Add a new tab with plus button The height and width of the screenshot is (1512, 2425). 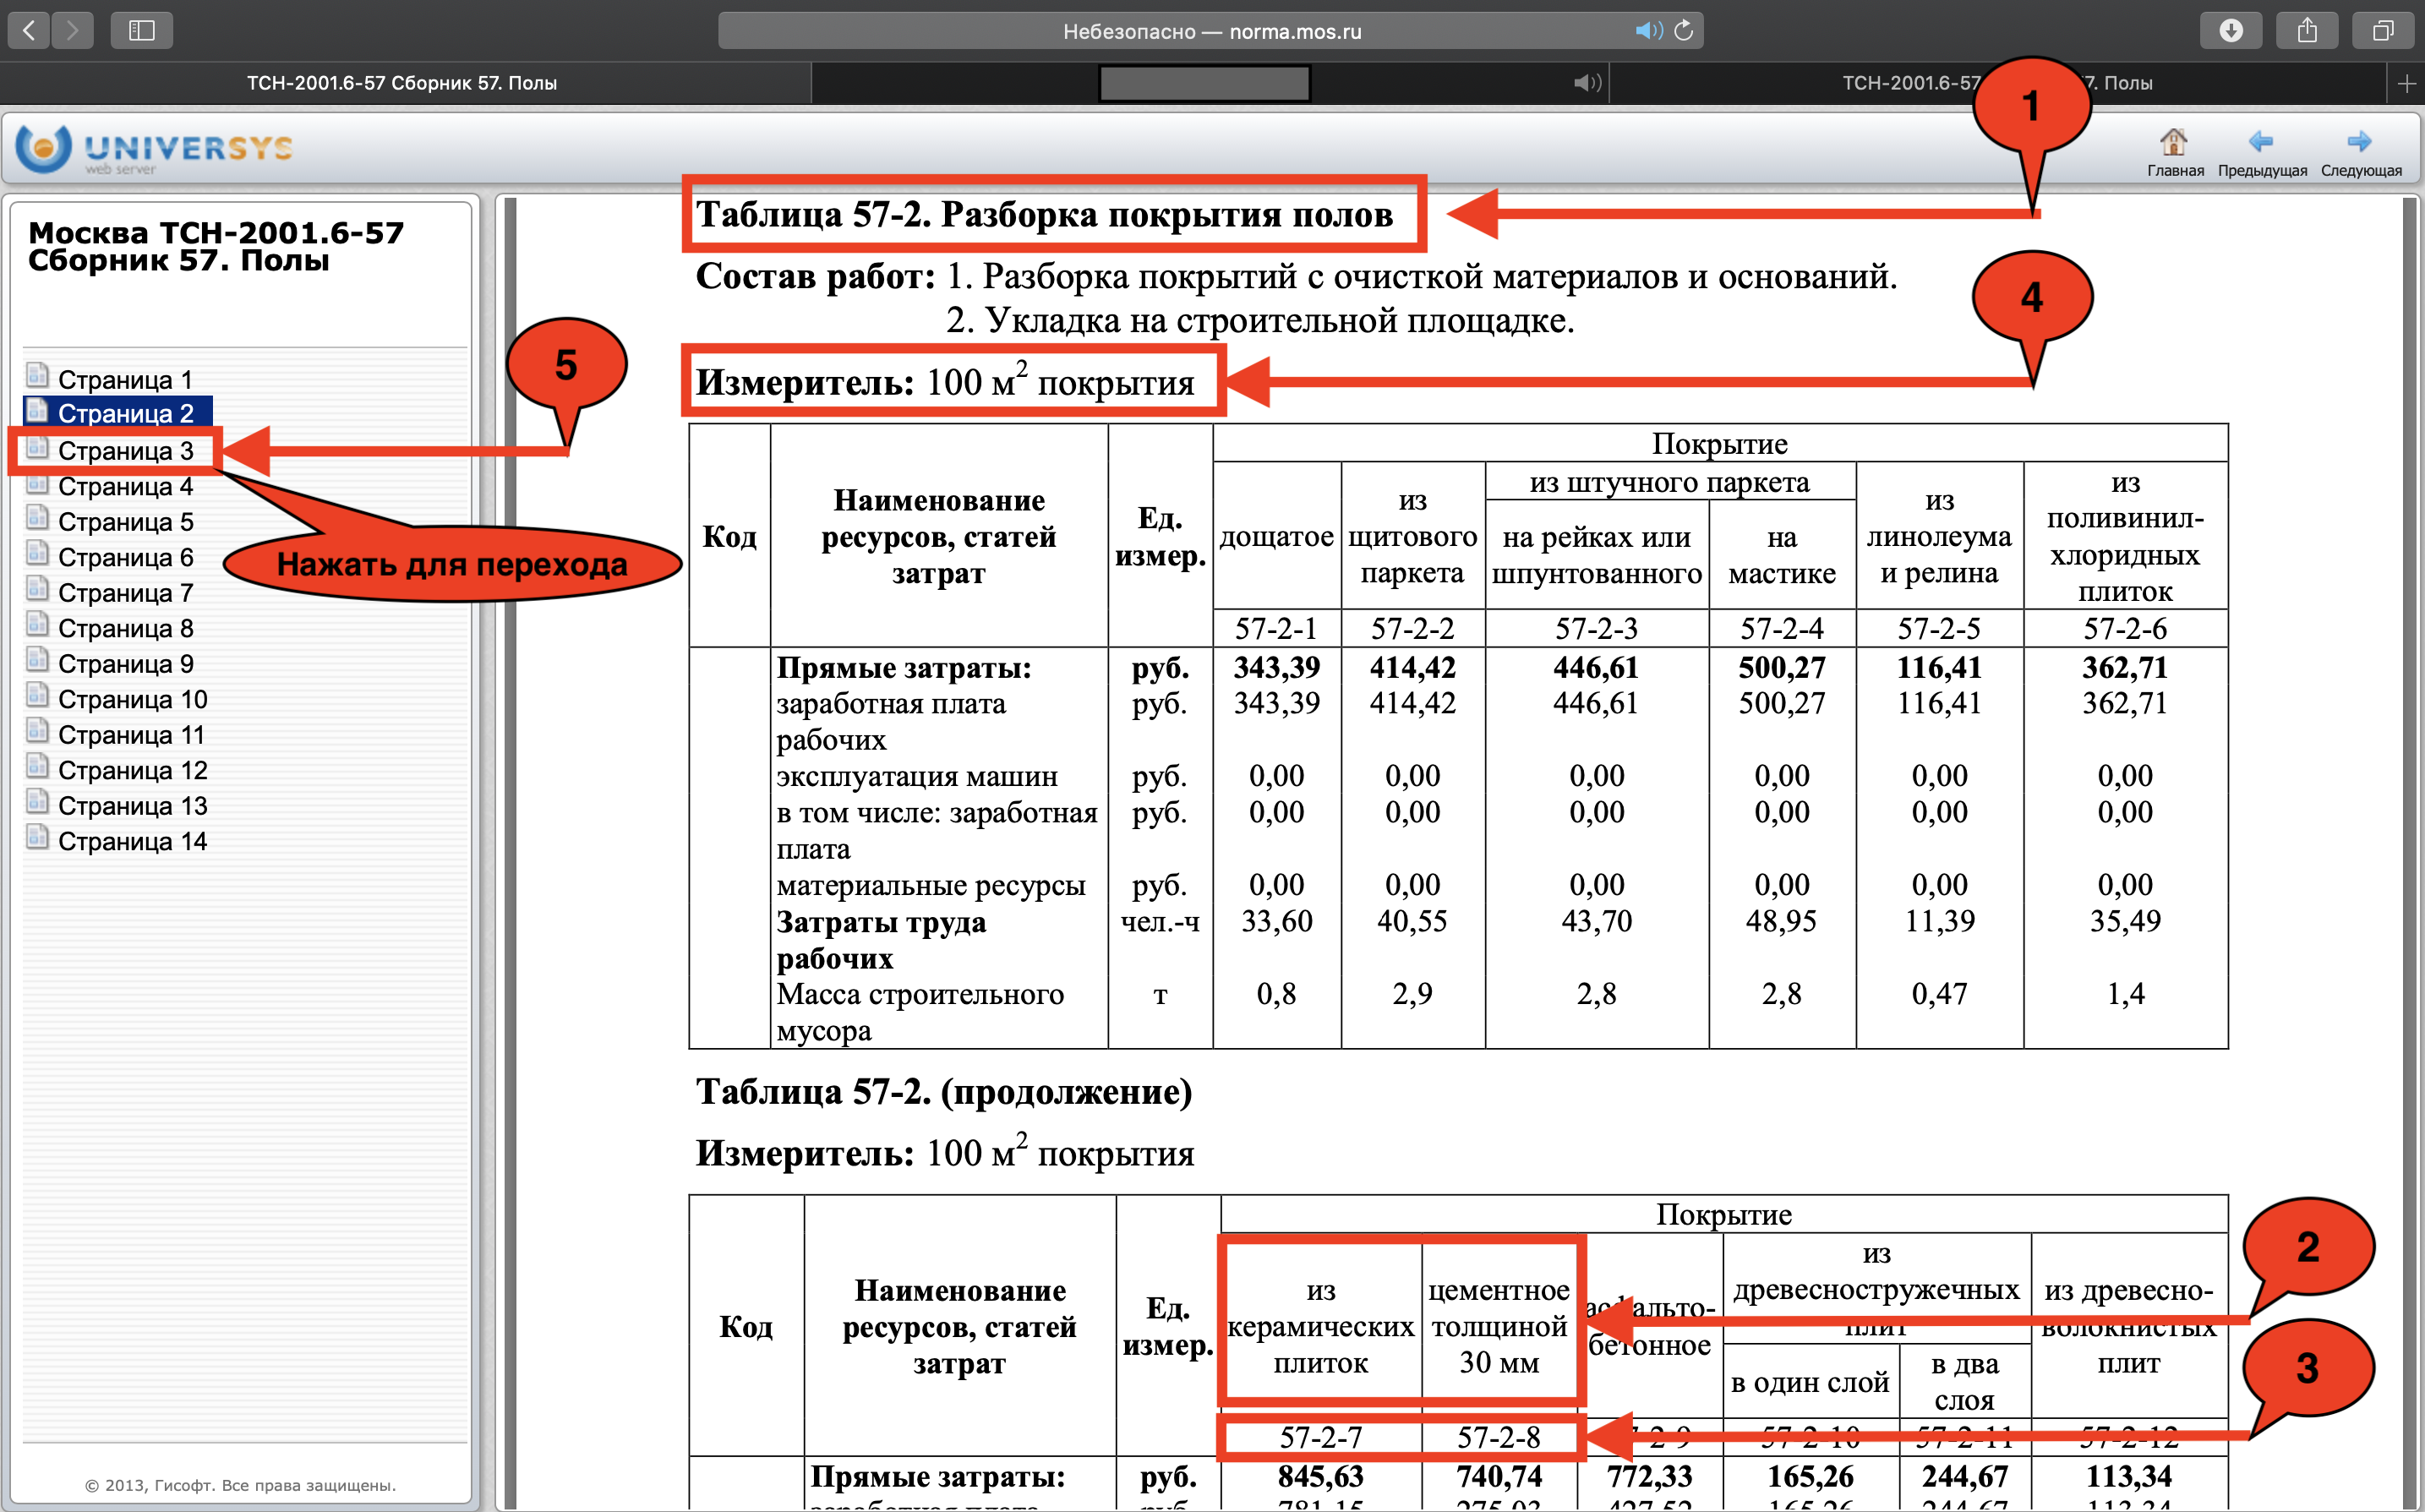click(x=2406, y=84)
